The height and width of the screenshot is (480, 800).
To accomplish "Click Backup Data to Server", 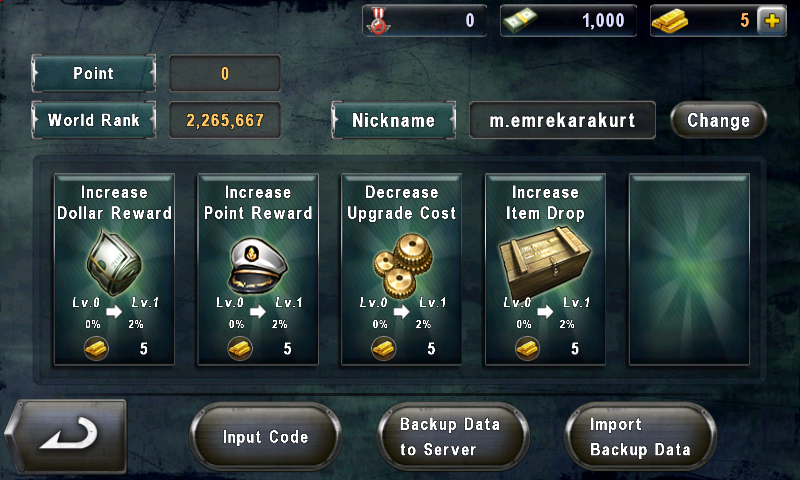I will tap(453, 437).
